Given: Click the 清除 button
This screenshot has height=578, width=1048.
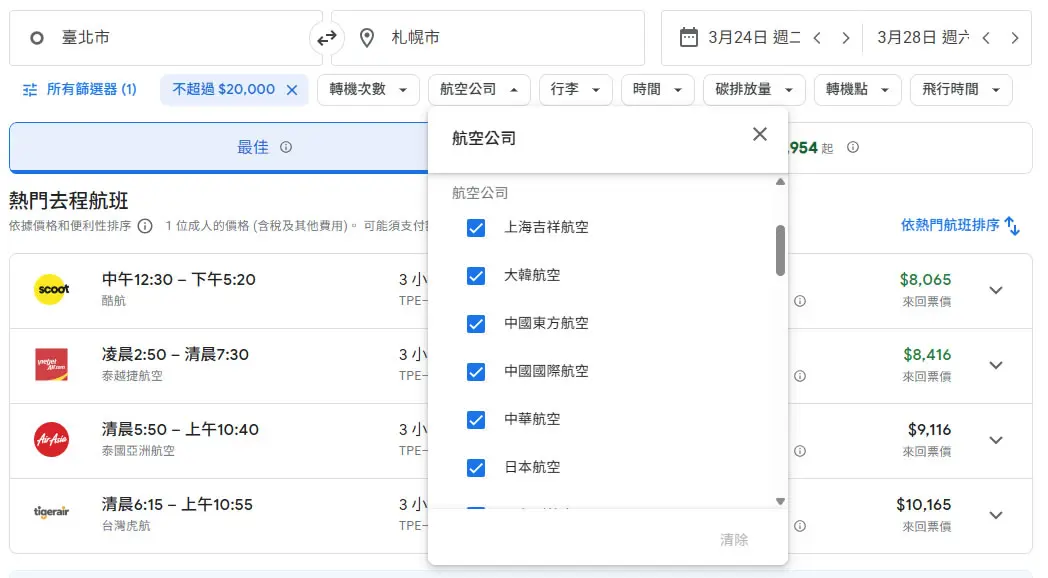Looking at the screenshot, I should [x=734, y=539].
